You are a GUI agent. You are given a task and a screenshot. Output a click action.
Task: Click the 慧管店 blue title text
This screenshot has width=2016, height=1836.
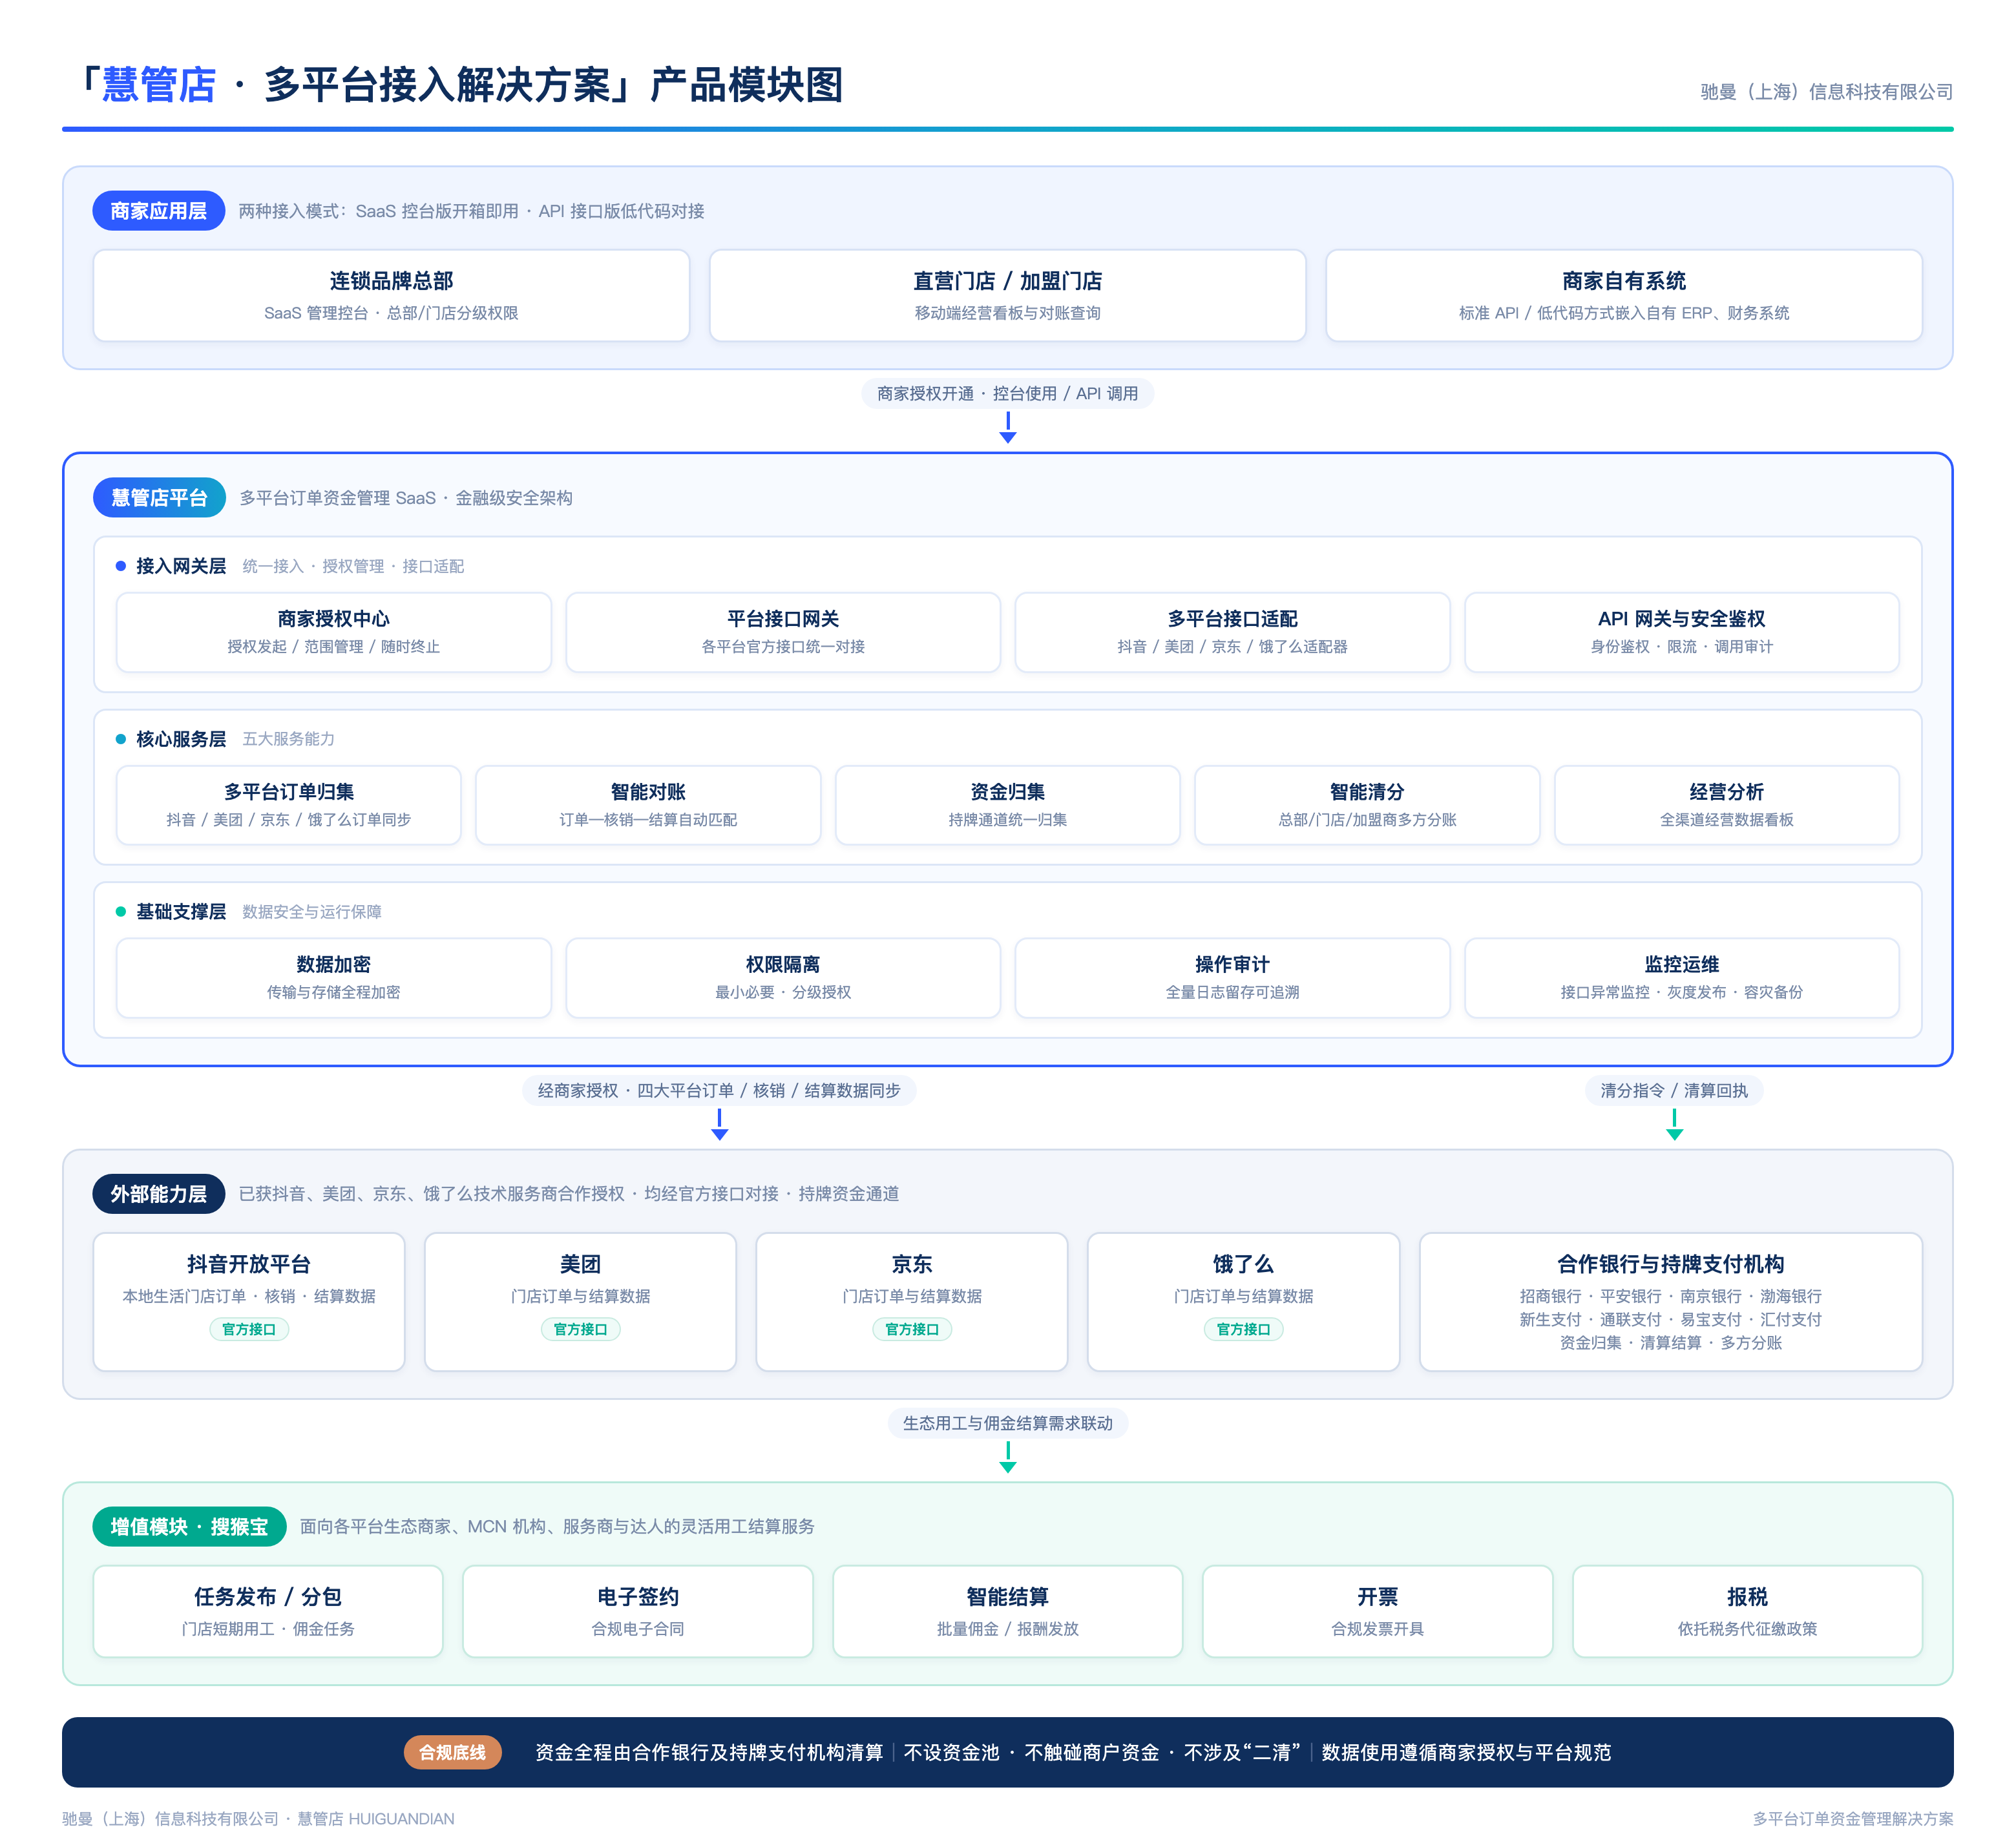(x=159, y=85)
